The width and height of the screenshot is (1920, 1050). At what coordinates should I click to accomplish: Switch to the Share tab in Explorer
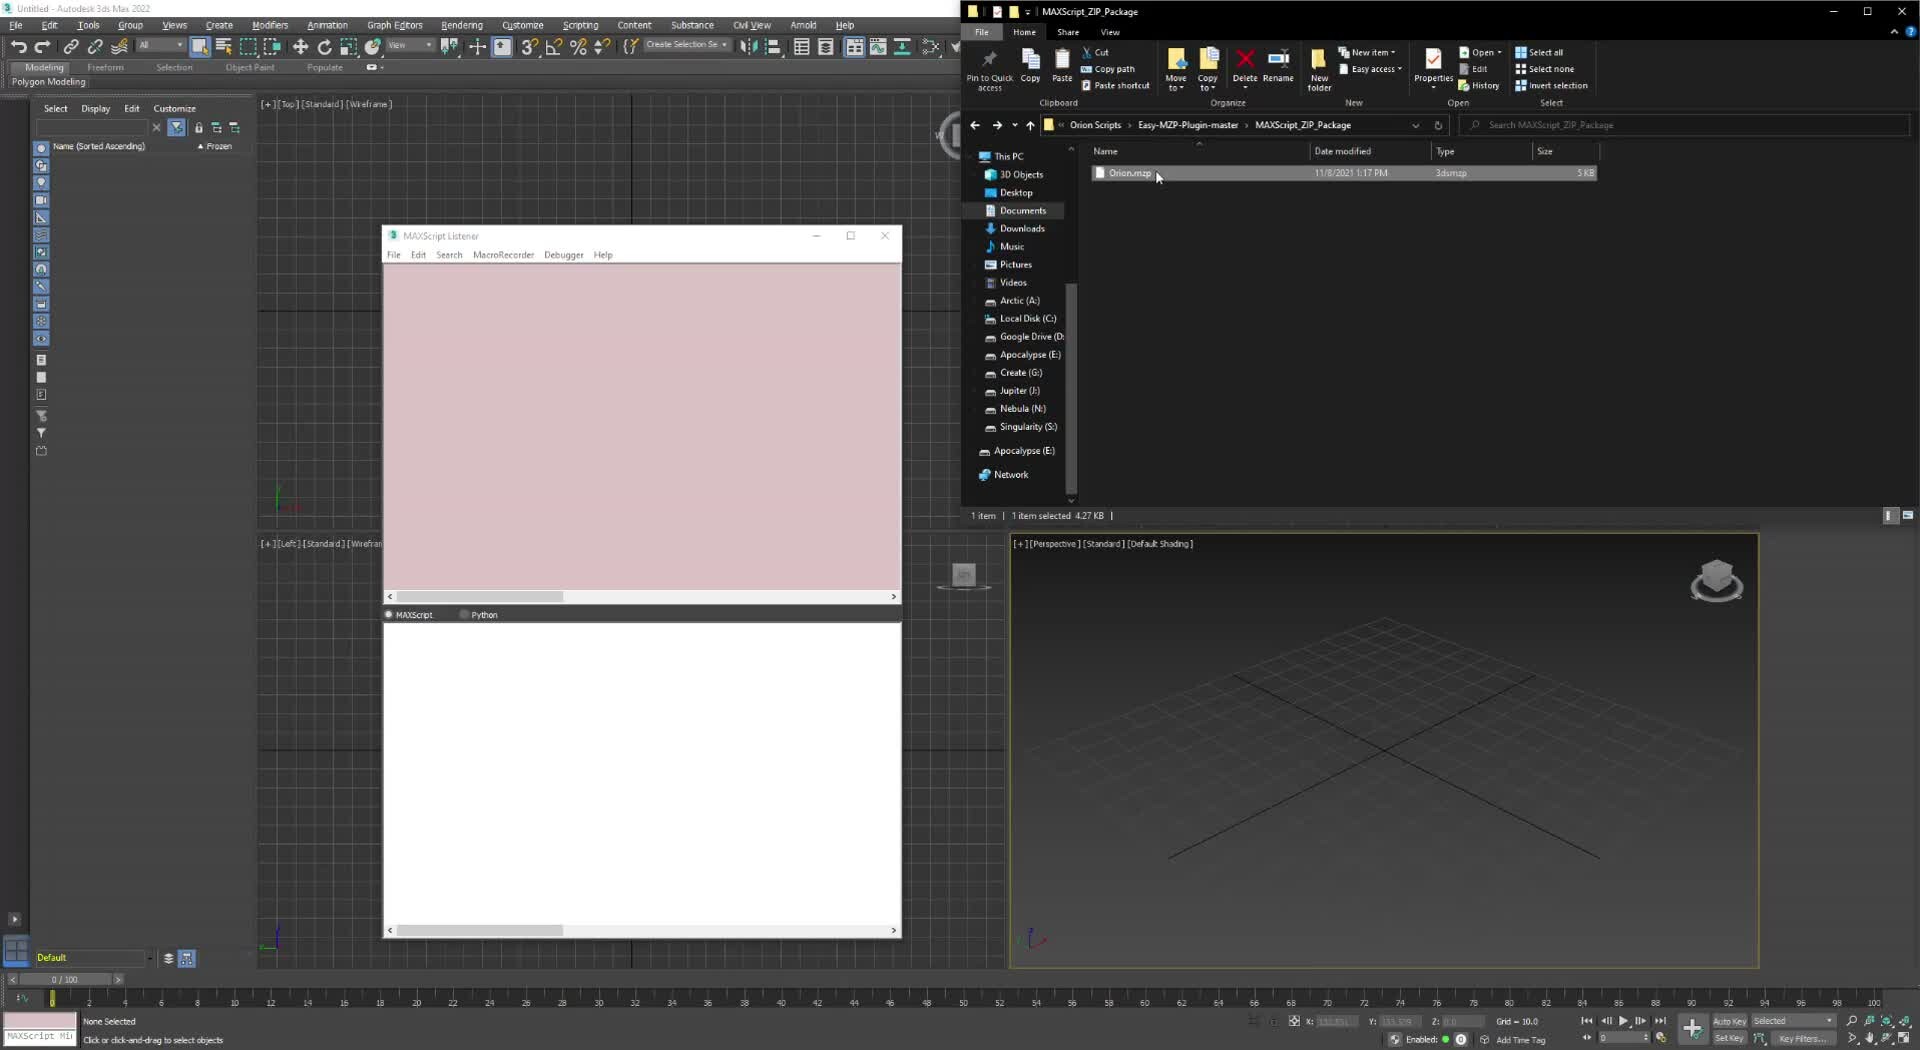pyautogui.click(x=1067, y=32)
